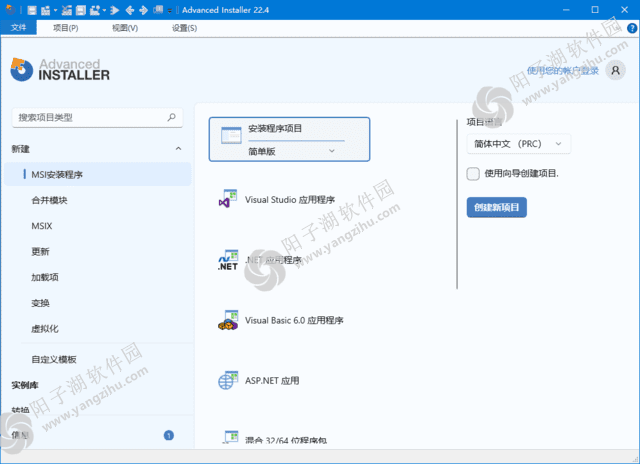This screenshot has width=640, height=464.
Task: Select the 安装程序项目 tile
Action: [289, 139]
